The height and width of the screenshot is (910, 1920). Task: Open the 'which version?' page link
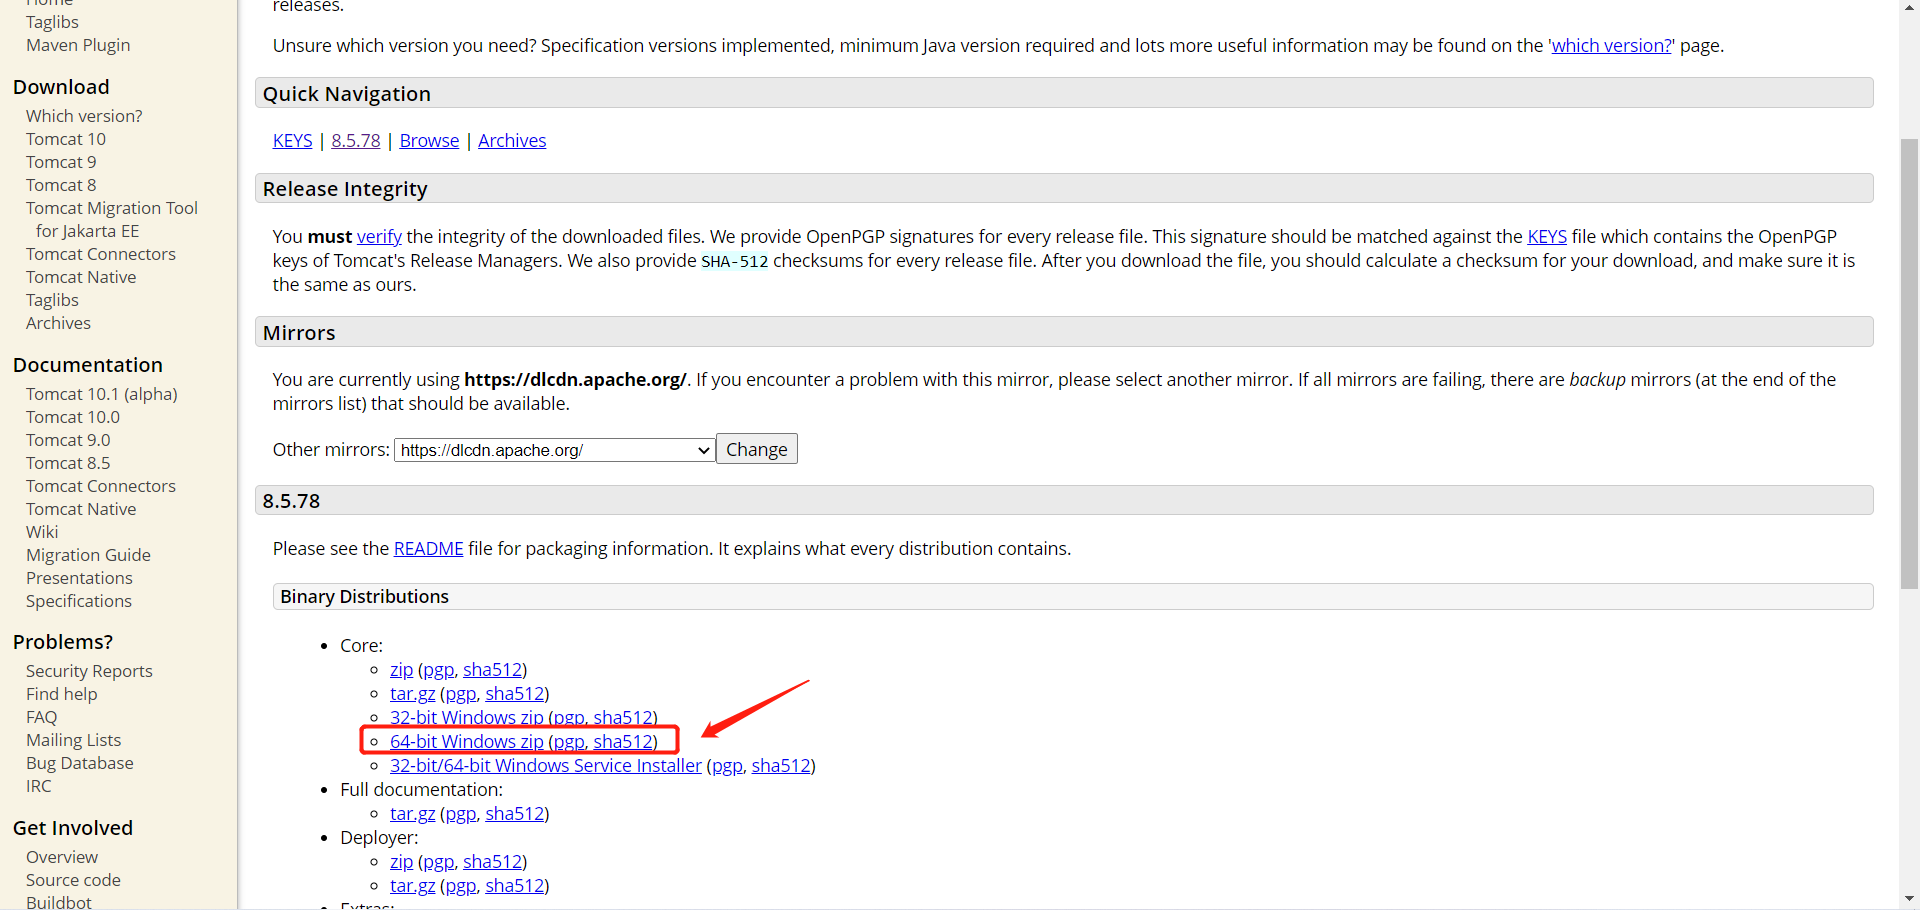tap(1611, 46)
